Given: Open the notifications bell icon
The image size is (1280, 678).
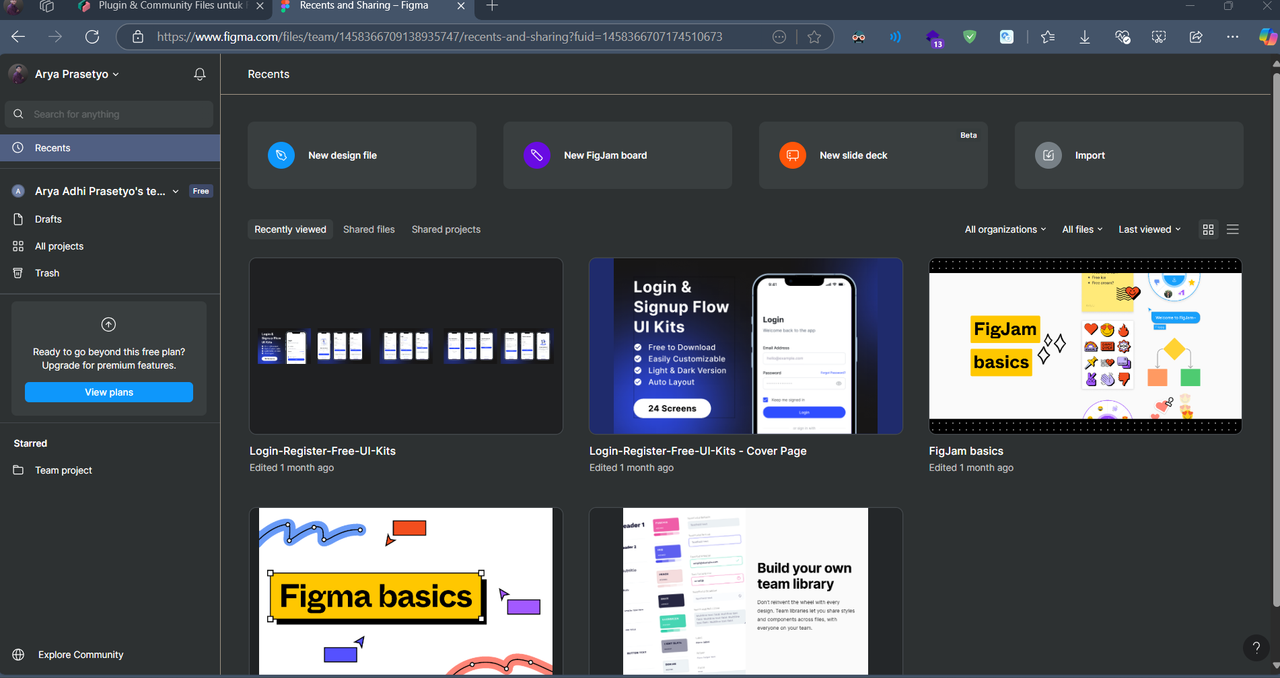Looking at the screenshot, I should click(x=200, y=75).
